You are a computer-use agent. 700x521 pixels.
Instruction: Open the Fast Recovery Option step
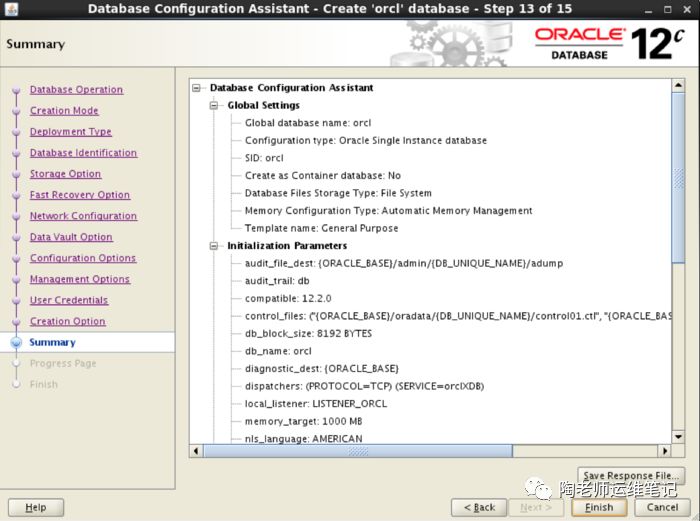79,195
